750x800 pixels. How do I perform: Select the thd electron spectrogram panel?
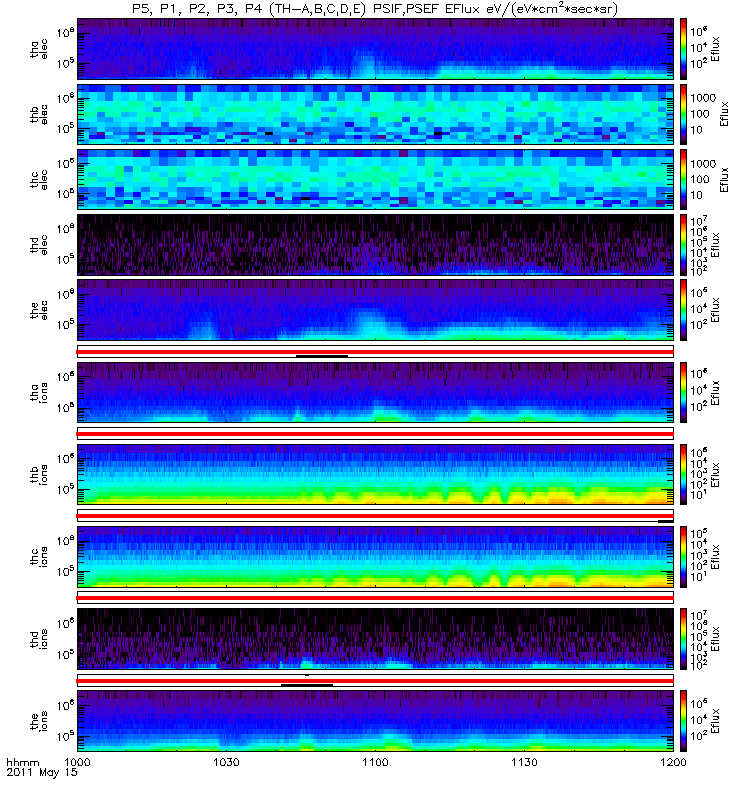click(x=376, y=245)
